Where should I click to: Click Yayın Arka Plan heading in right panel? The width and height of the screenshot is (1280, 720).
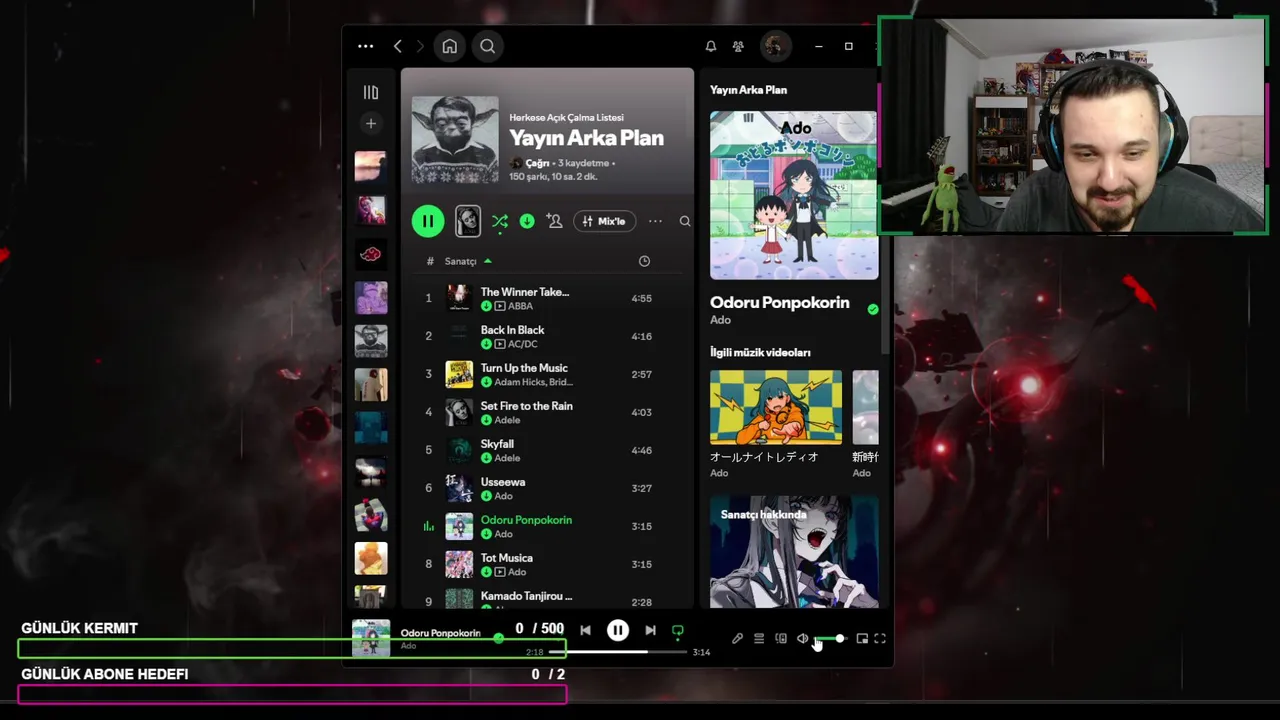pos(748,90)
